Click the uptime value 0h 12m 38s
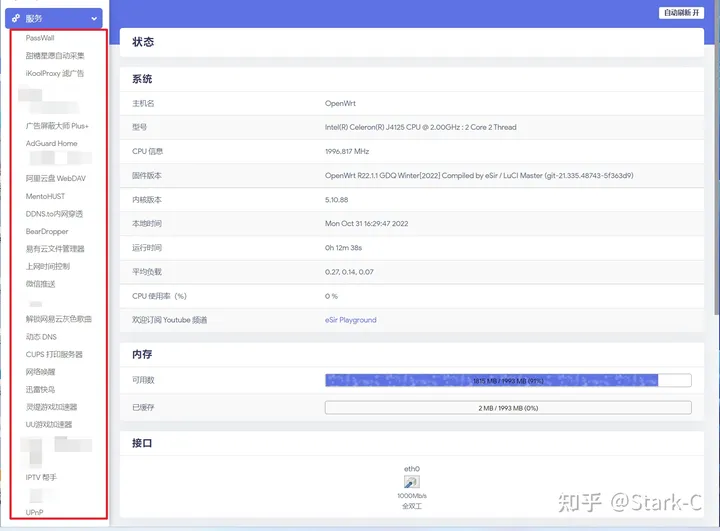This screenshot has width=720, height=531. pyautogui.click(x=343, y=248)
